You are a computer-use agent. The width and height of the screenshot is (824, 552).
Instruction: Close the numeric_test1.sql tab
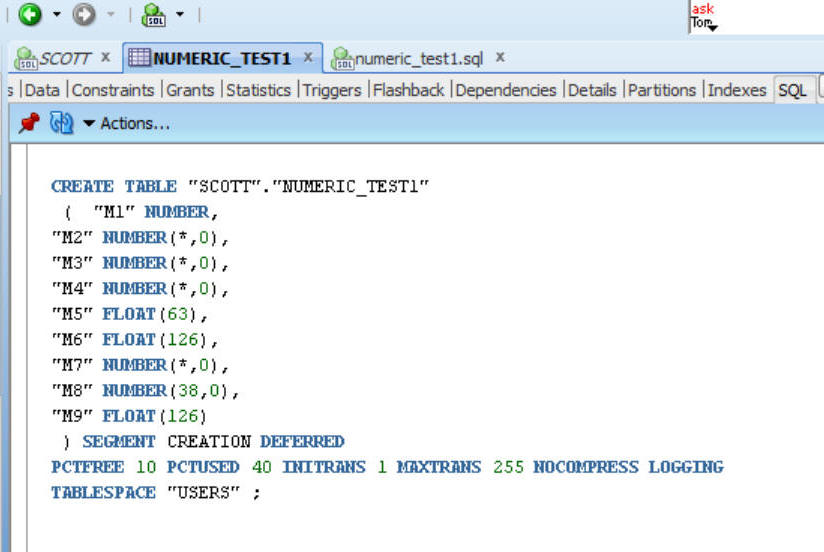pyautogui.click(x=500, y=57)
